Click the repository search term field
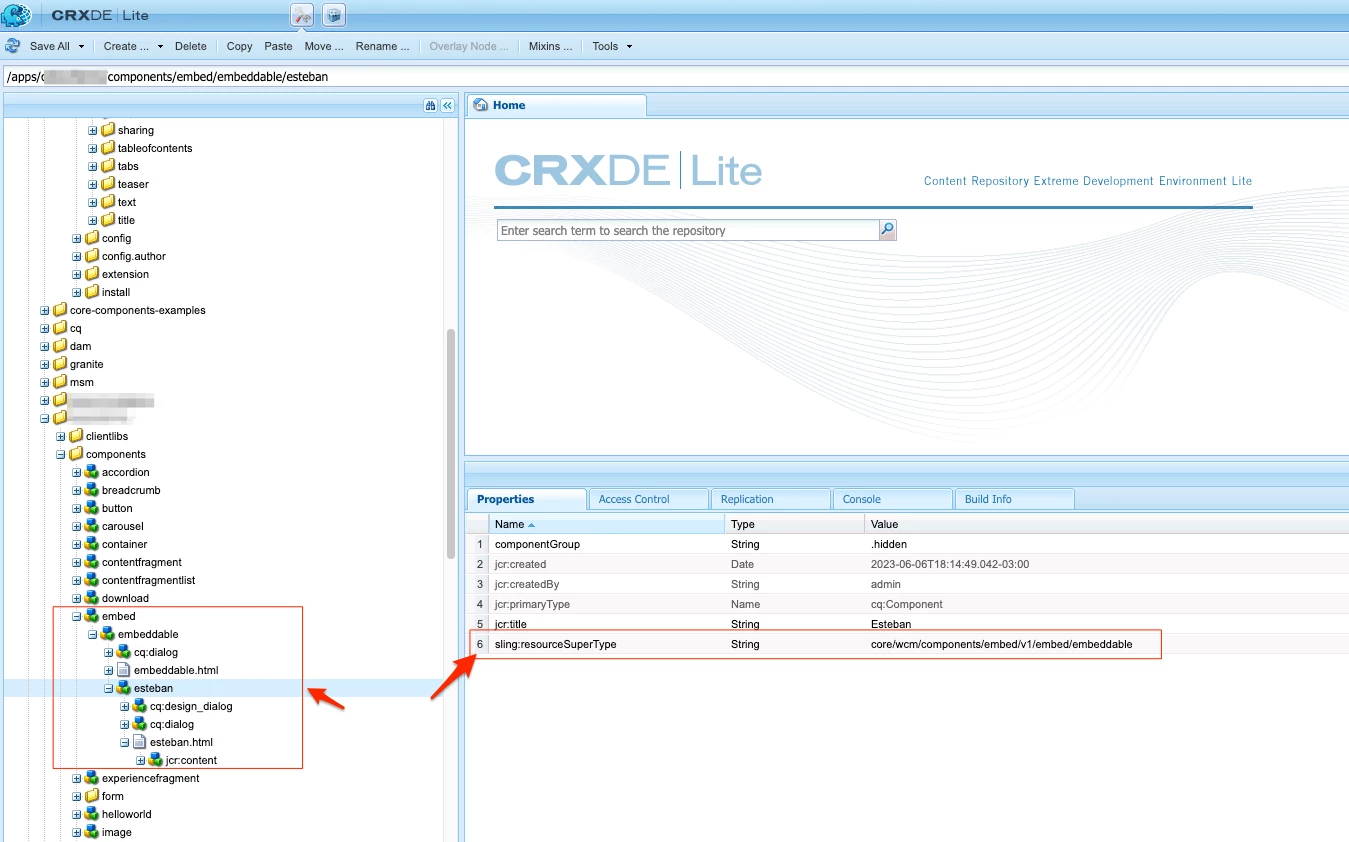 point(688,230)
